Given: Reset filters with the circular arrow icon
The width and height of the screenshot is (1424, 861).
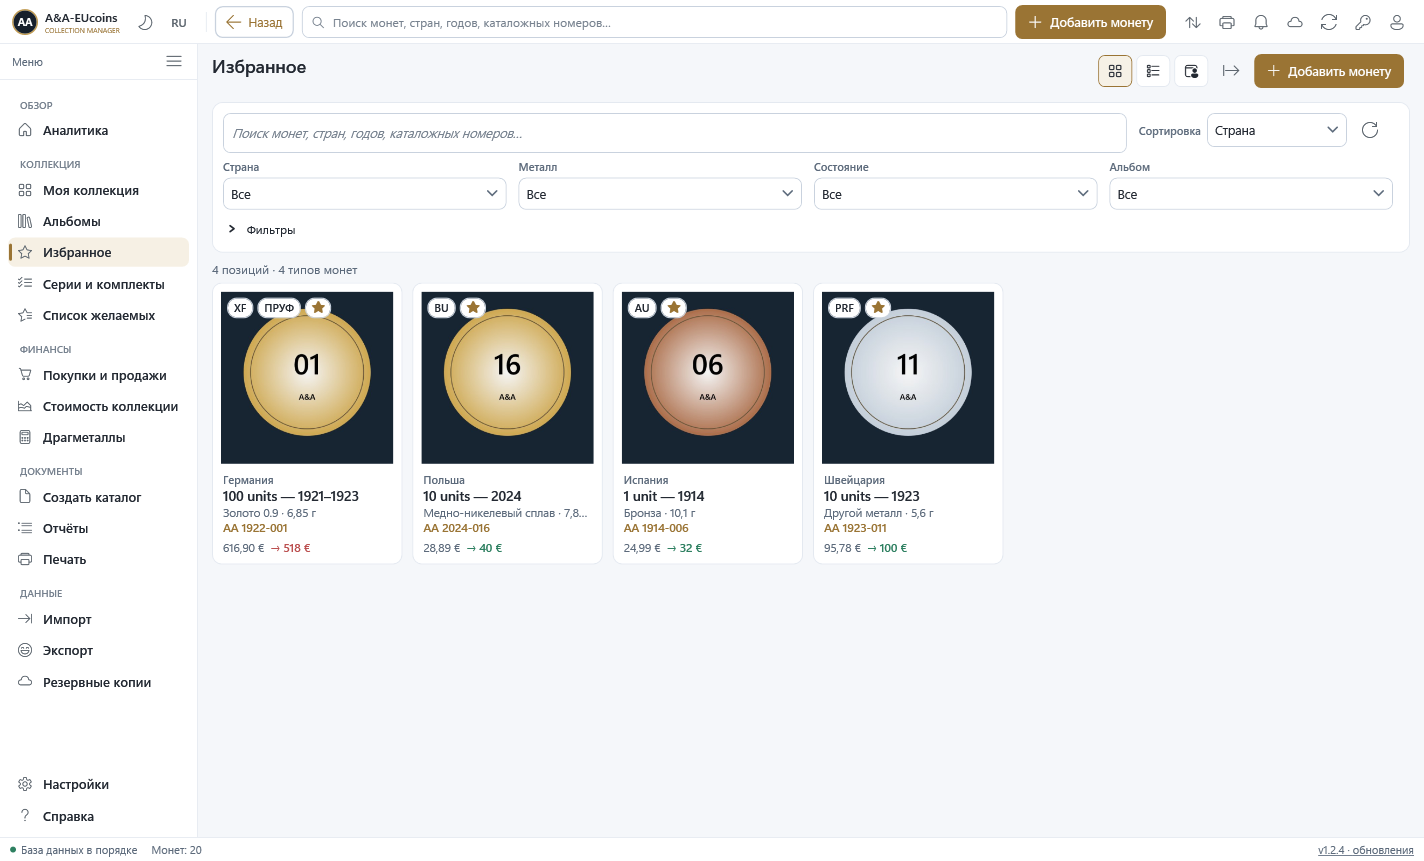Looking at the screenshot, I should pos(1370,130).
